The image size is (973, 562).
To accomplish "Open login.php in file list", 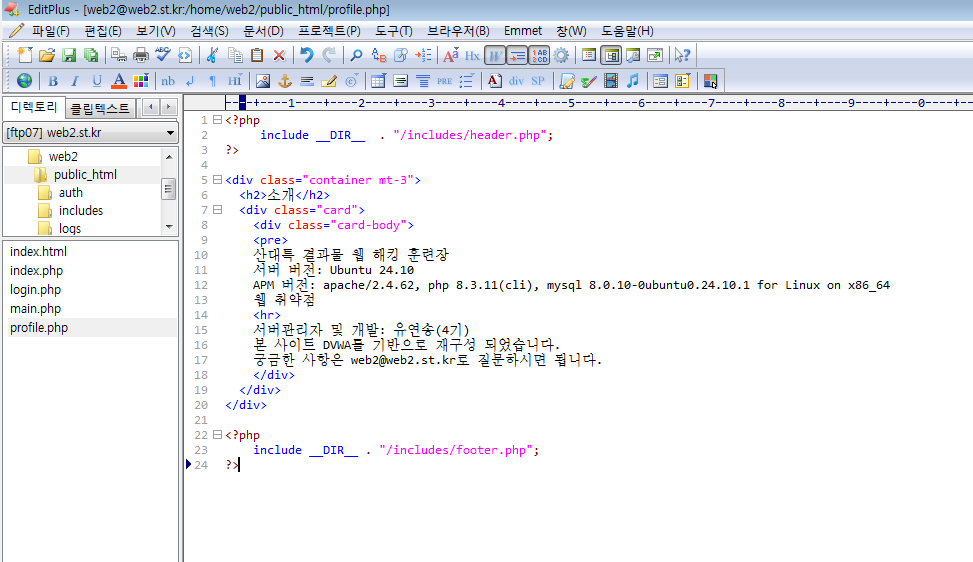I will coord(35,290).
